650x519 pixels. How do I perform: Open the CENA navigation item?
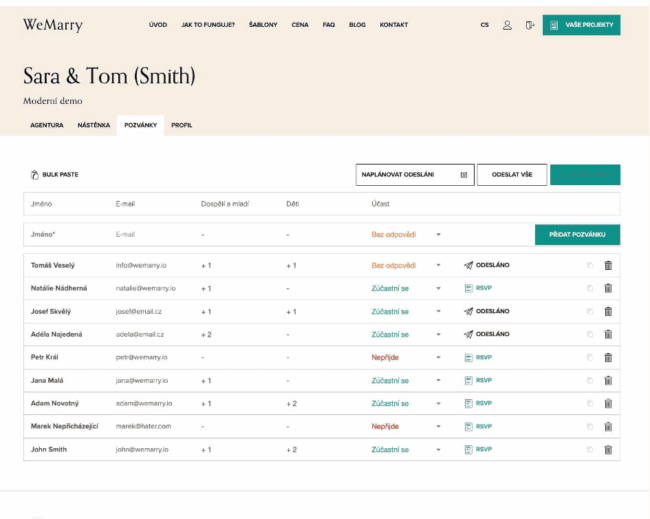click(300, 25)
